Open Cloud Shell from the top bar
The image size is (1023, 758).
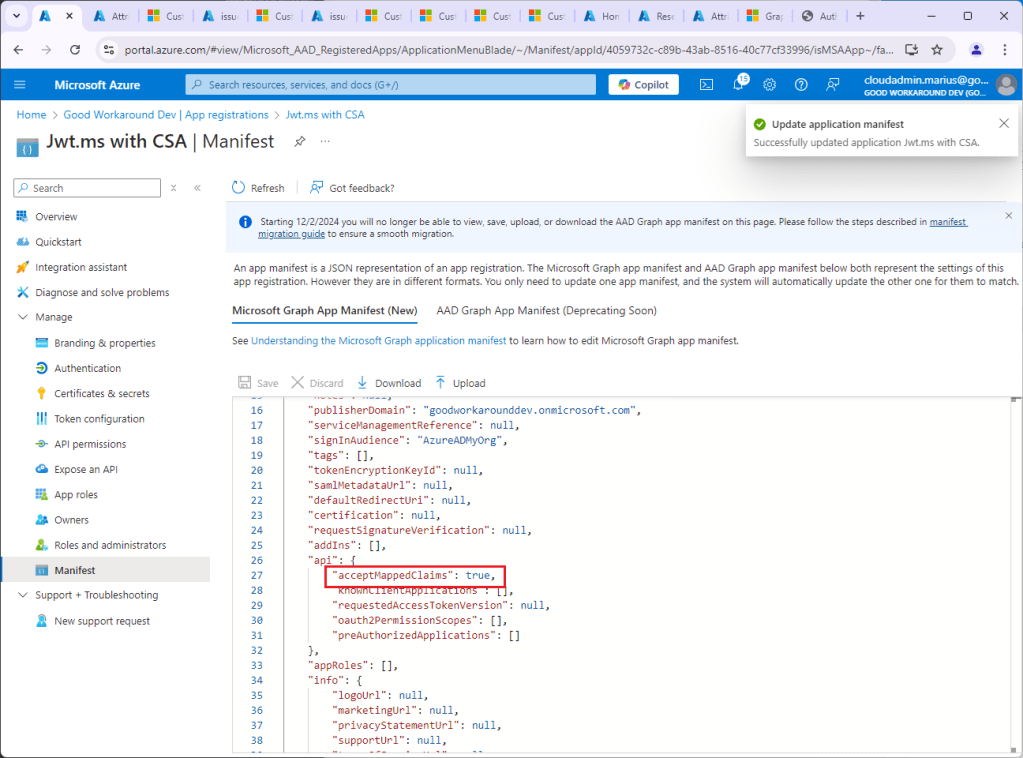tap(706, 85)
